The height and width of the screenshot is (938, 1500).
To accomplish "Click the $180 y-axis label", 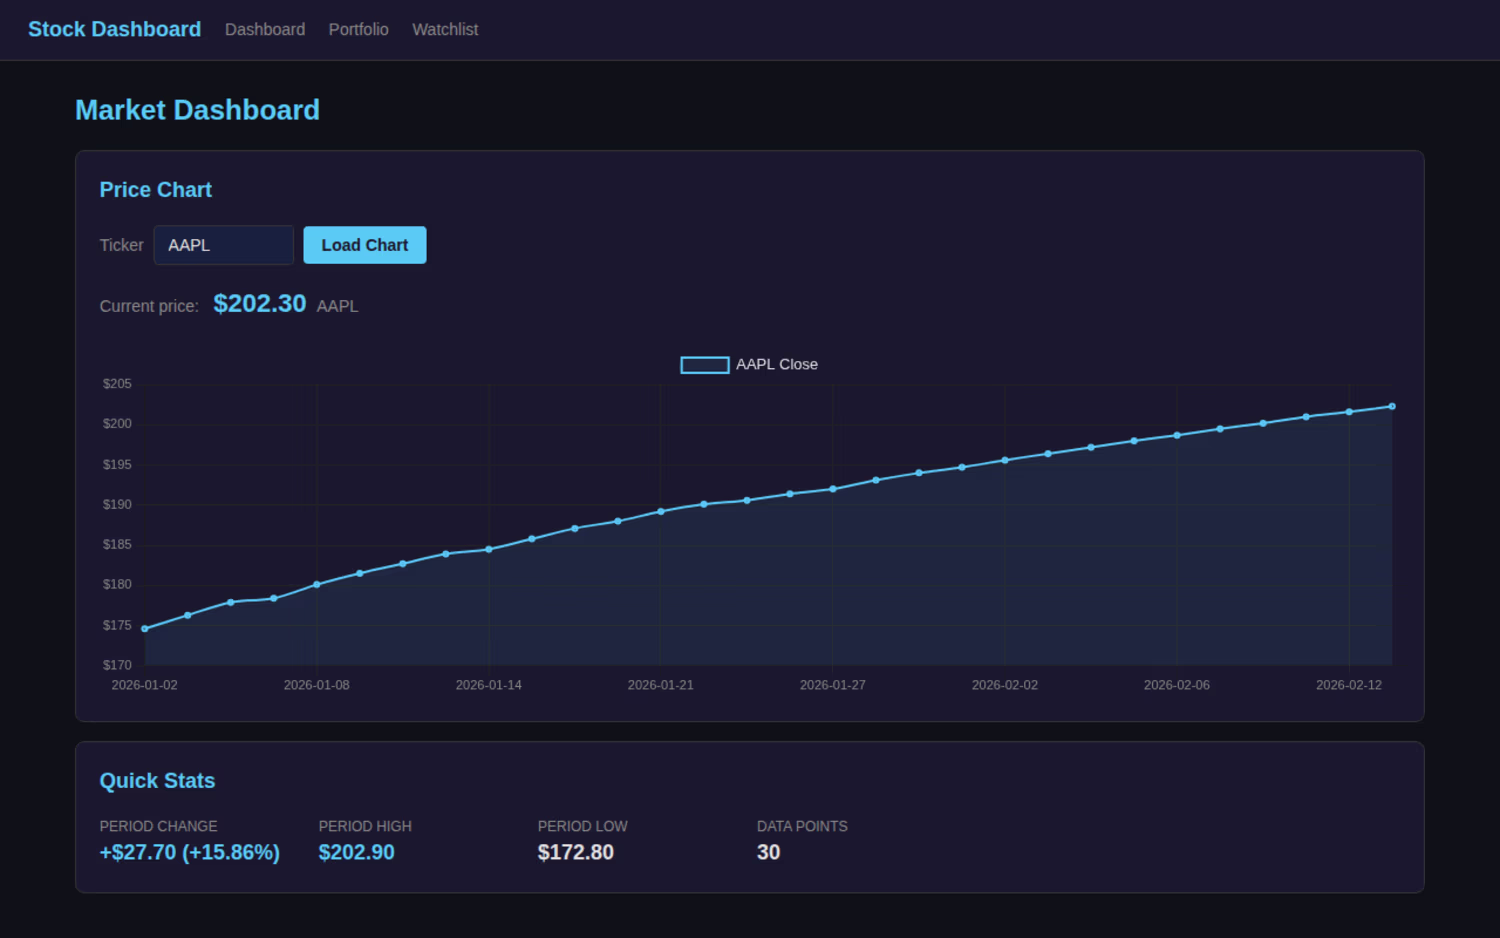I will (117, 585).
